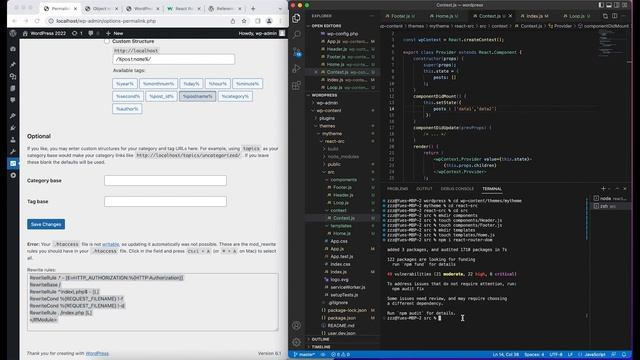Open the VS Code Manage gear icon
Viewport: 640px width, 360px height.
[297, 342]
